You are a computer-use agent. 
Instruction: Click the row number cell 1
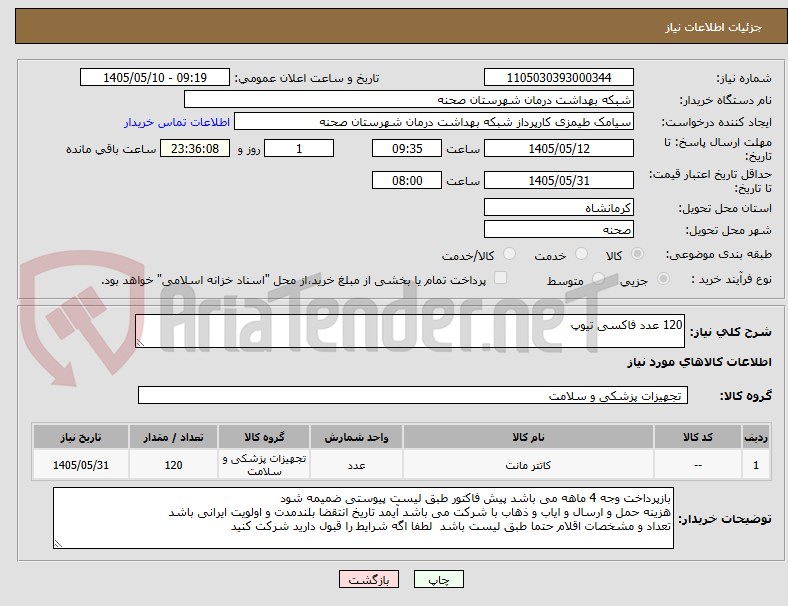[x=755, y=465]
